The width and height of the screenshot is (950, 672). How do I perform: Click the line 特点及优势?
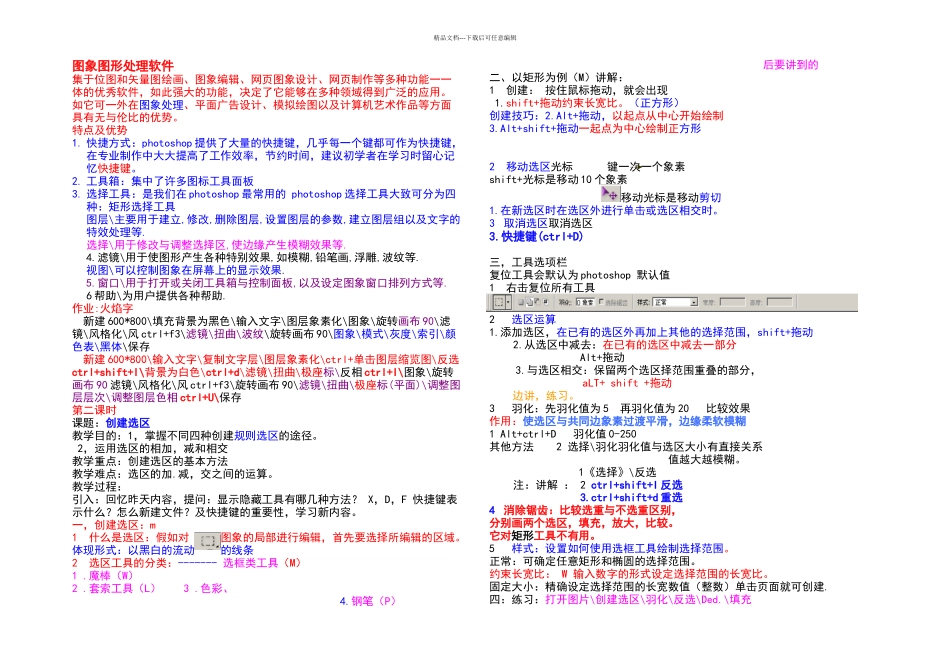100,130
